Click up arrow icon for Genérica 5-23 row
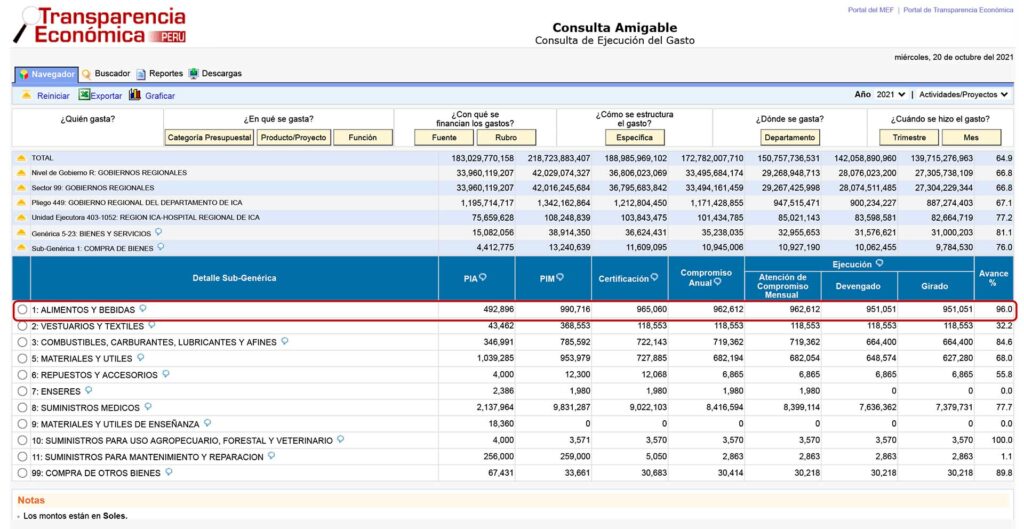This screenshot has width=1024, height=529. 21,233
